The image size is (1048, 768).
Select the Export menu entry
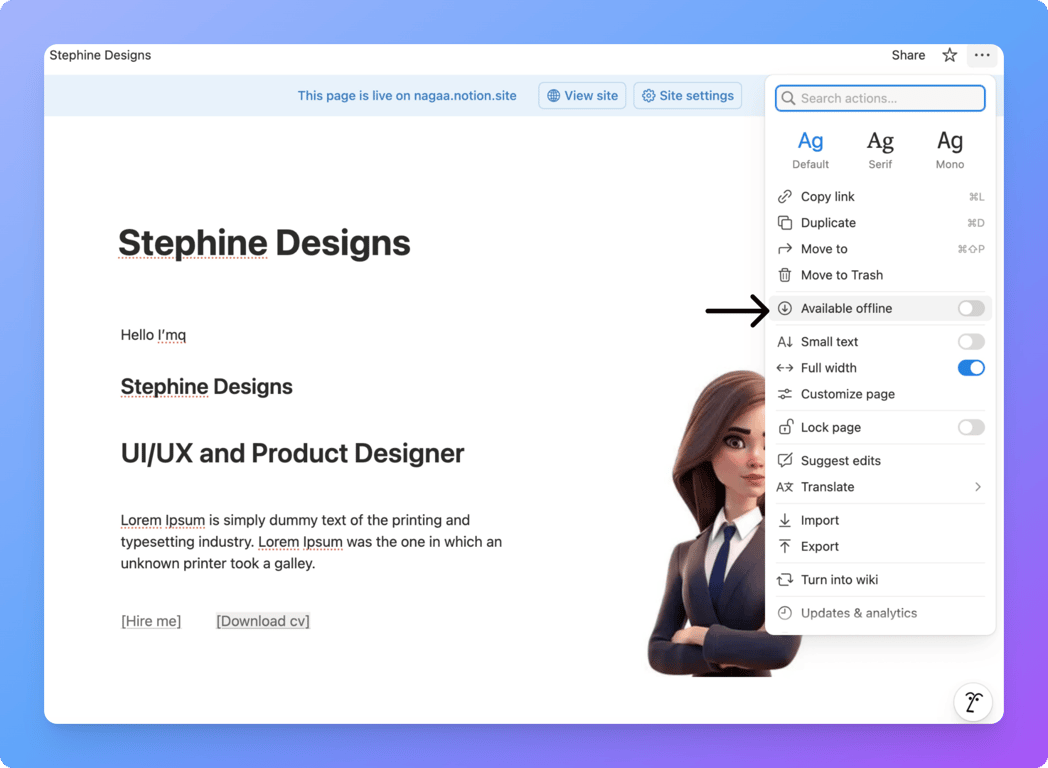pos(880,546)
